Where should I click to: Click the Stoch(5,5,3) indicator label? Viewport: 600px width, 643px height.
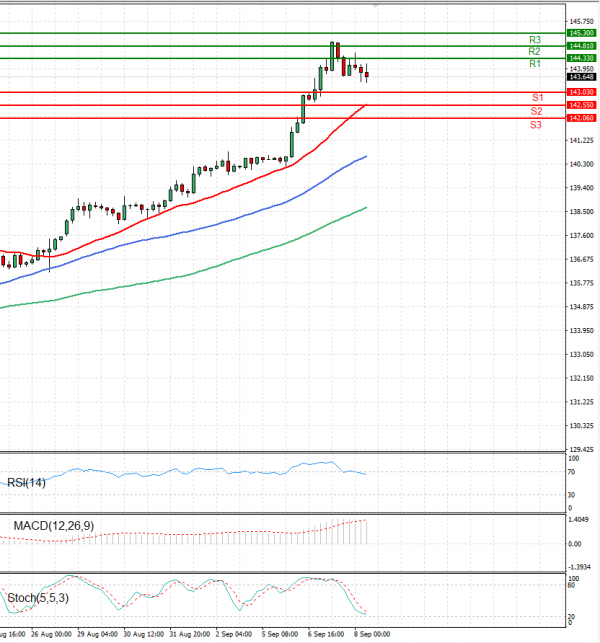pyautogui.click(x=38, y=598)
